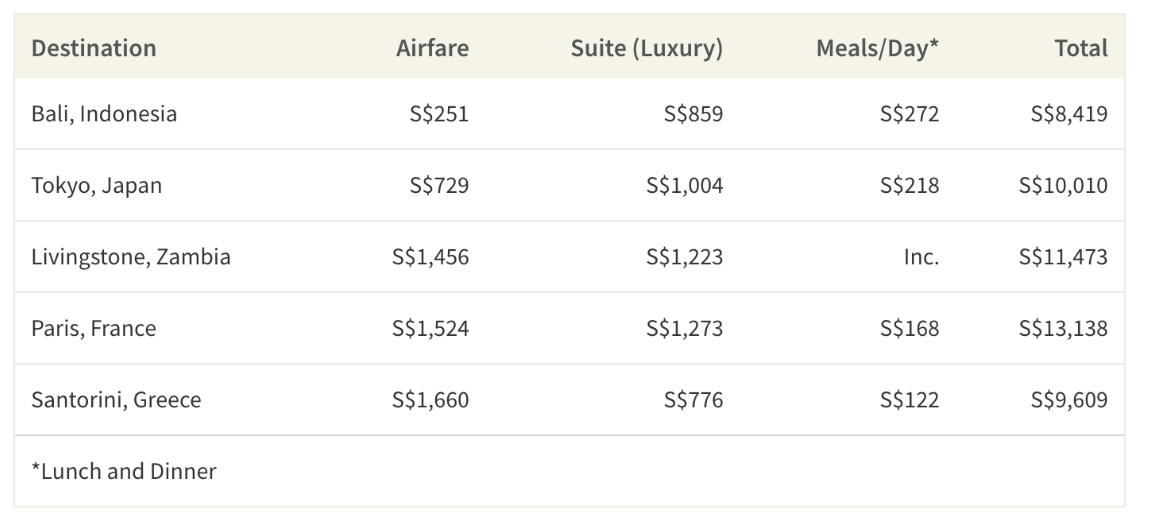Click the Livingstone, Zambia destination cell
Image resolution: width=1154 pixels, height=513 pixels.
pos(131,257)
